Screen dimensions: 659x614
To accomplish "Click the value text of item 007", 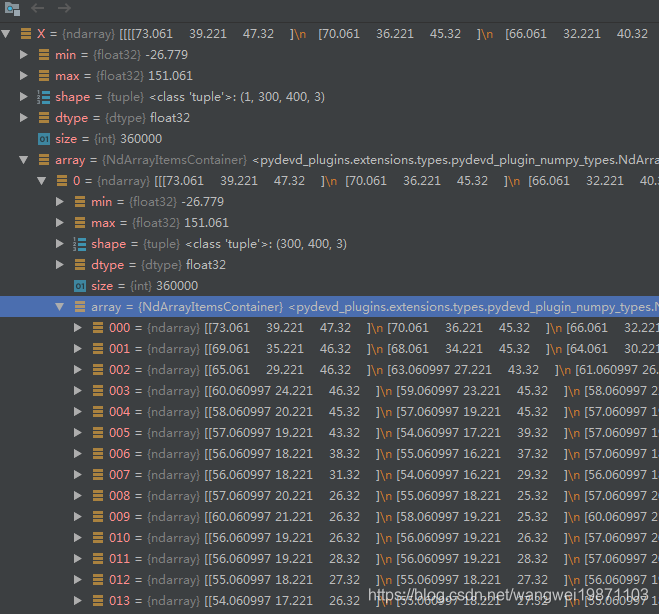I will coord(431,475).
